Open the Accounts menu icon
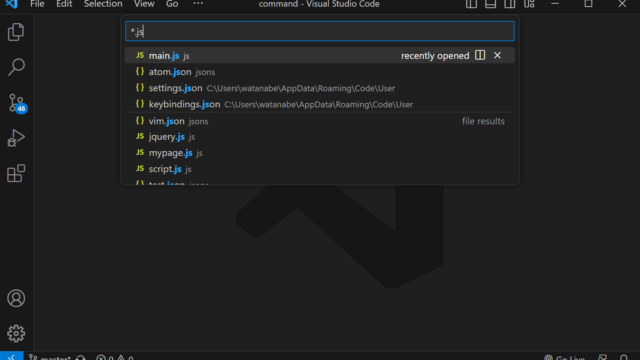This screenshot has width=640, height=360. tap(16, 298)
